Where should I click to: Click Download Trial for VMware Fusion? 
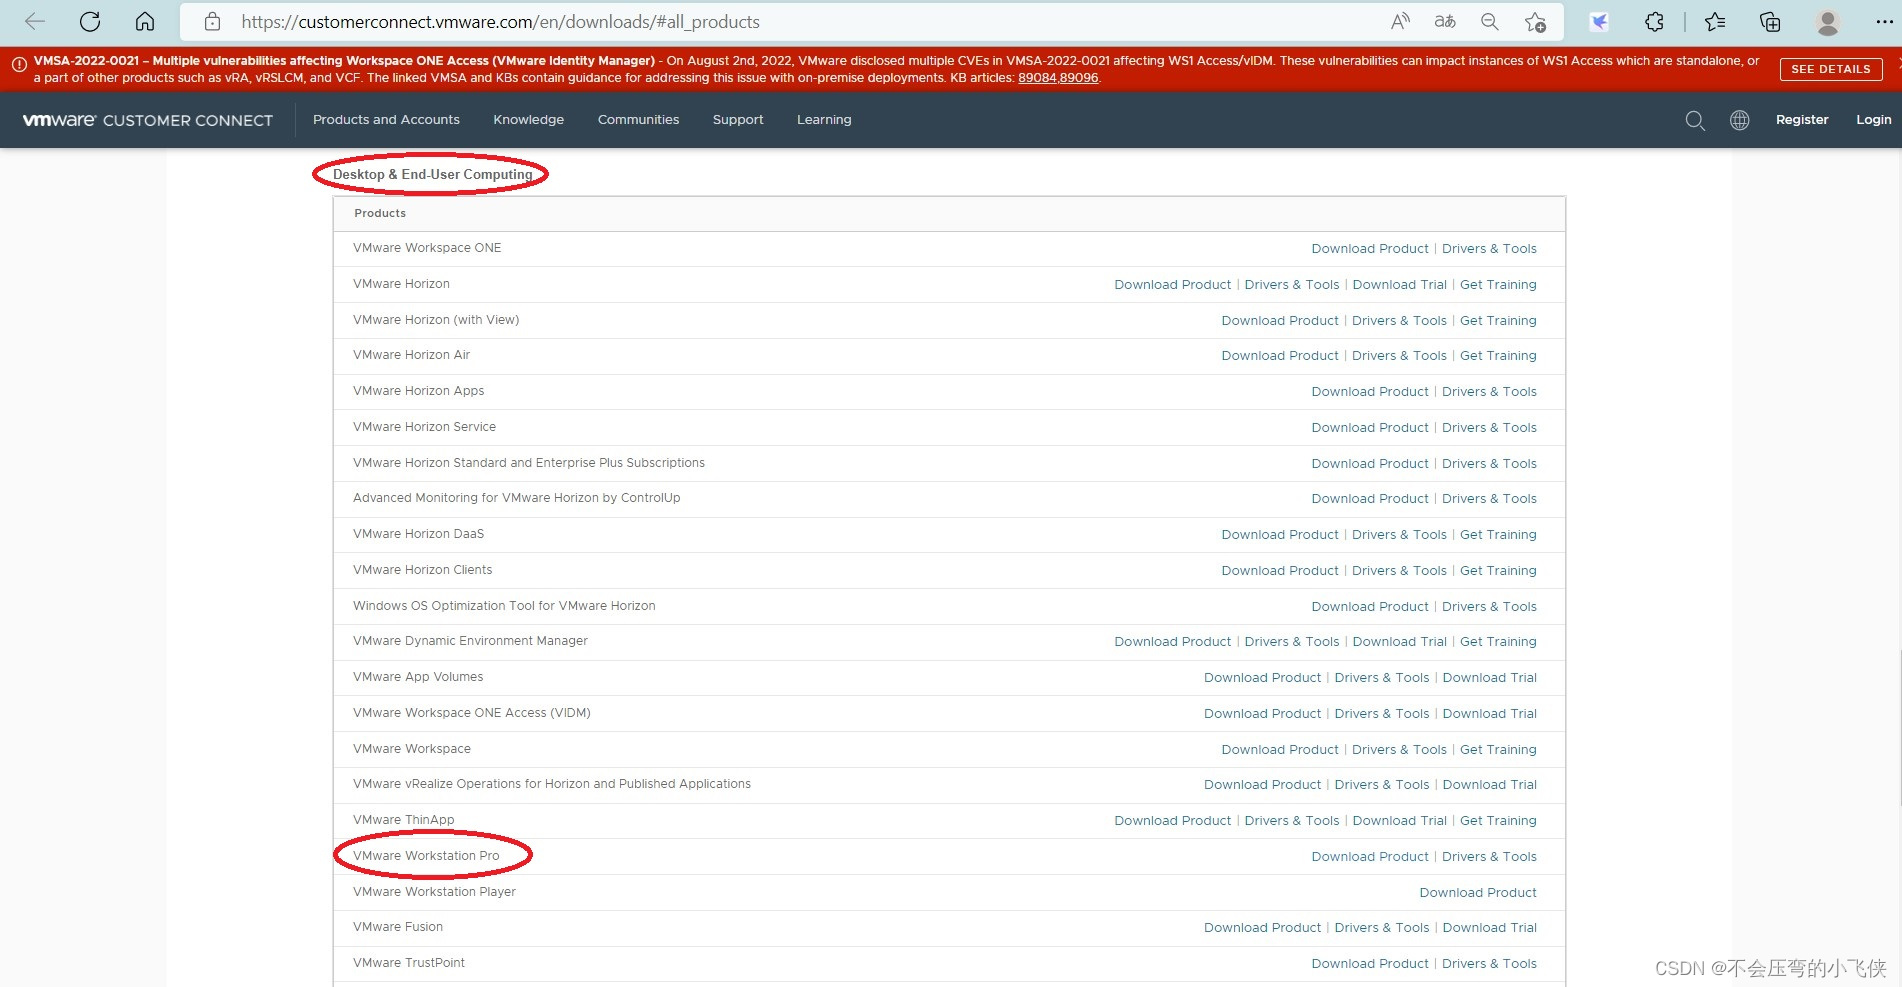[x=1490, y=927]
